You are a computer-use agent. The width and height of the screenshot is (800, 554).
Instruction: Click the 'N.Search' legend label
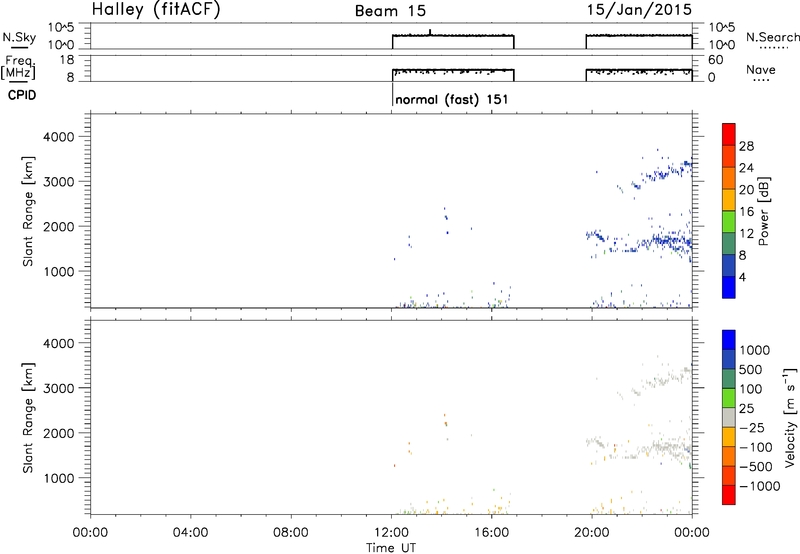tap(772, 37)
